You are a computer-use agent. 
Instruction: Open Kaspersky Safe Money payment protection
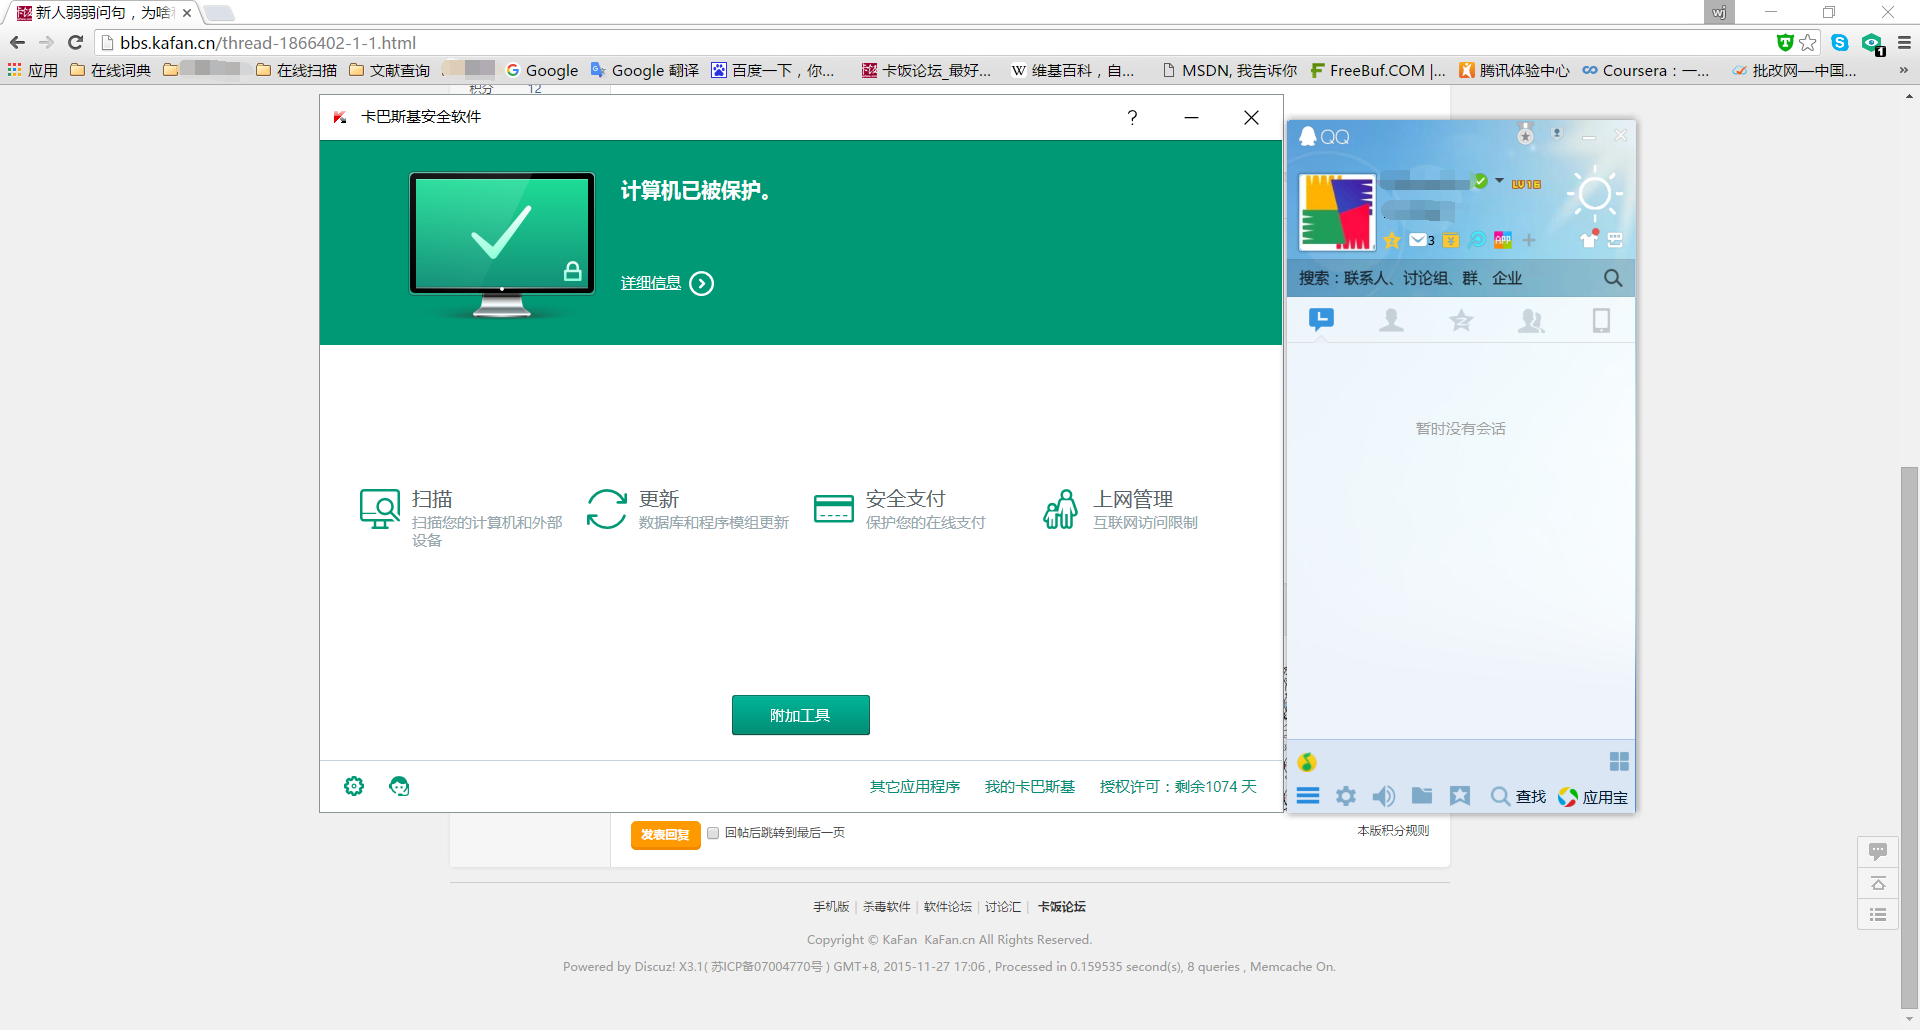pyautogui.click(x=899, y=509)
